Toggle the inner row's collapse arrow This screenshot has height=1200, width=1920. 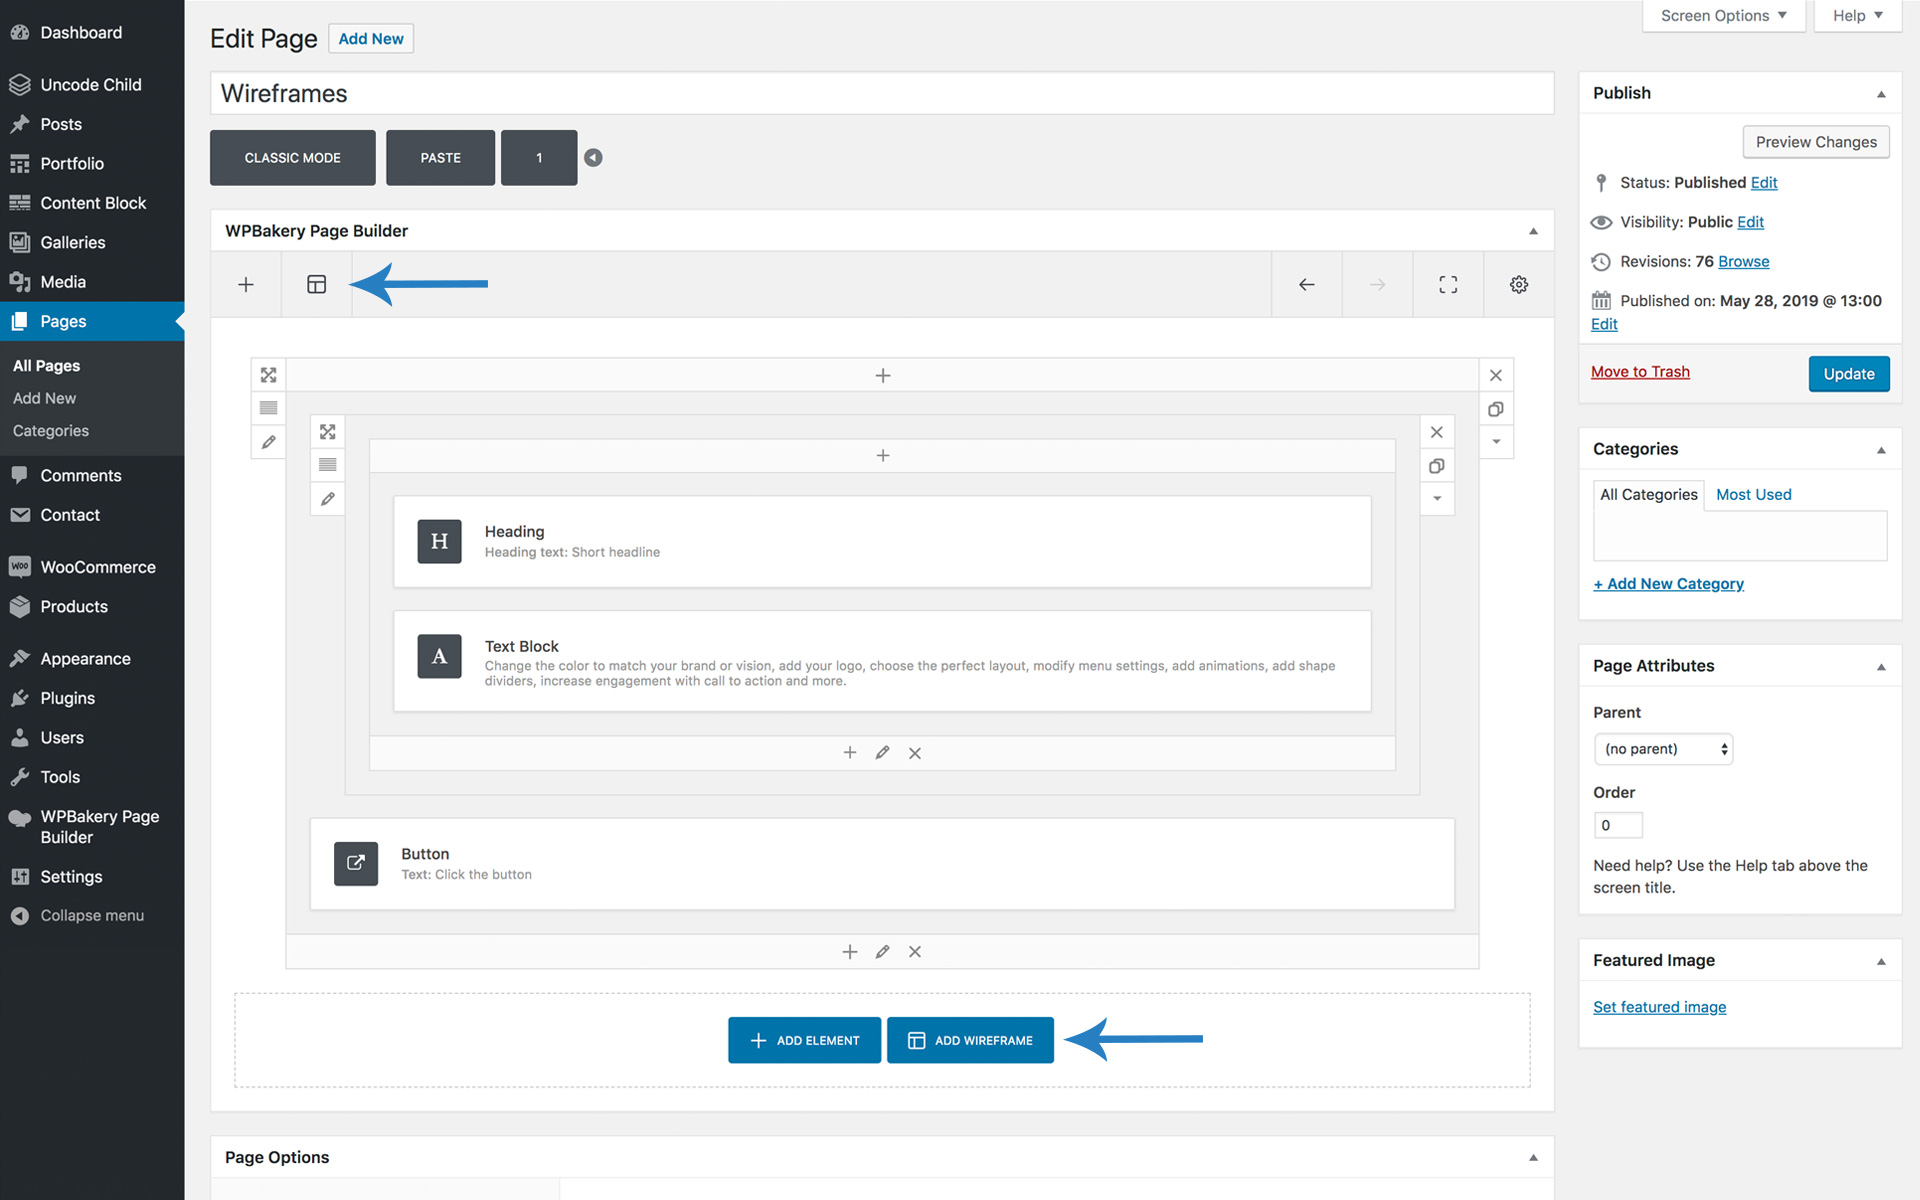coord(1436,499)
